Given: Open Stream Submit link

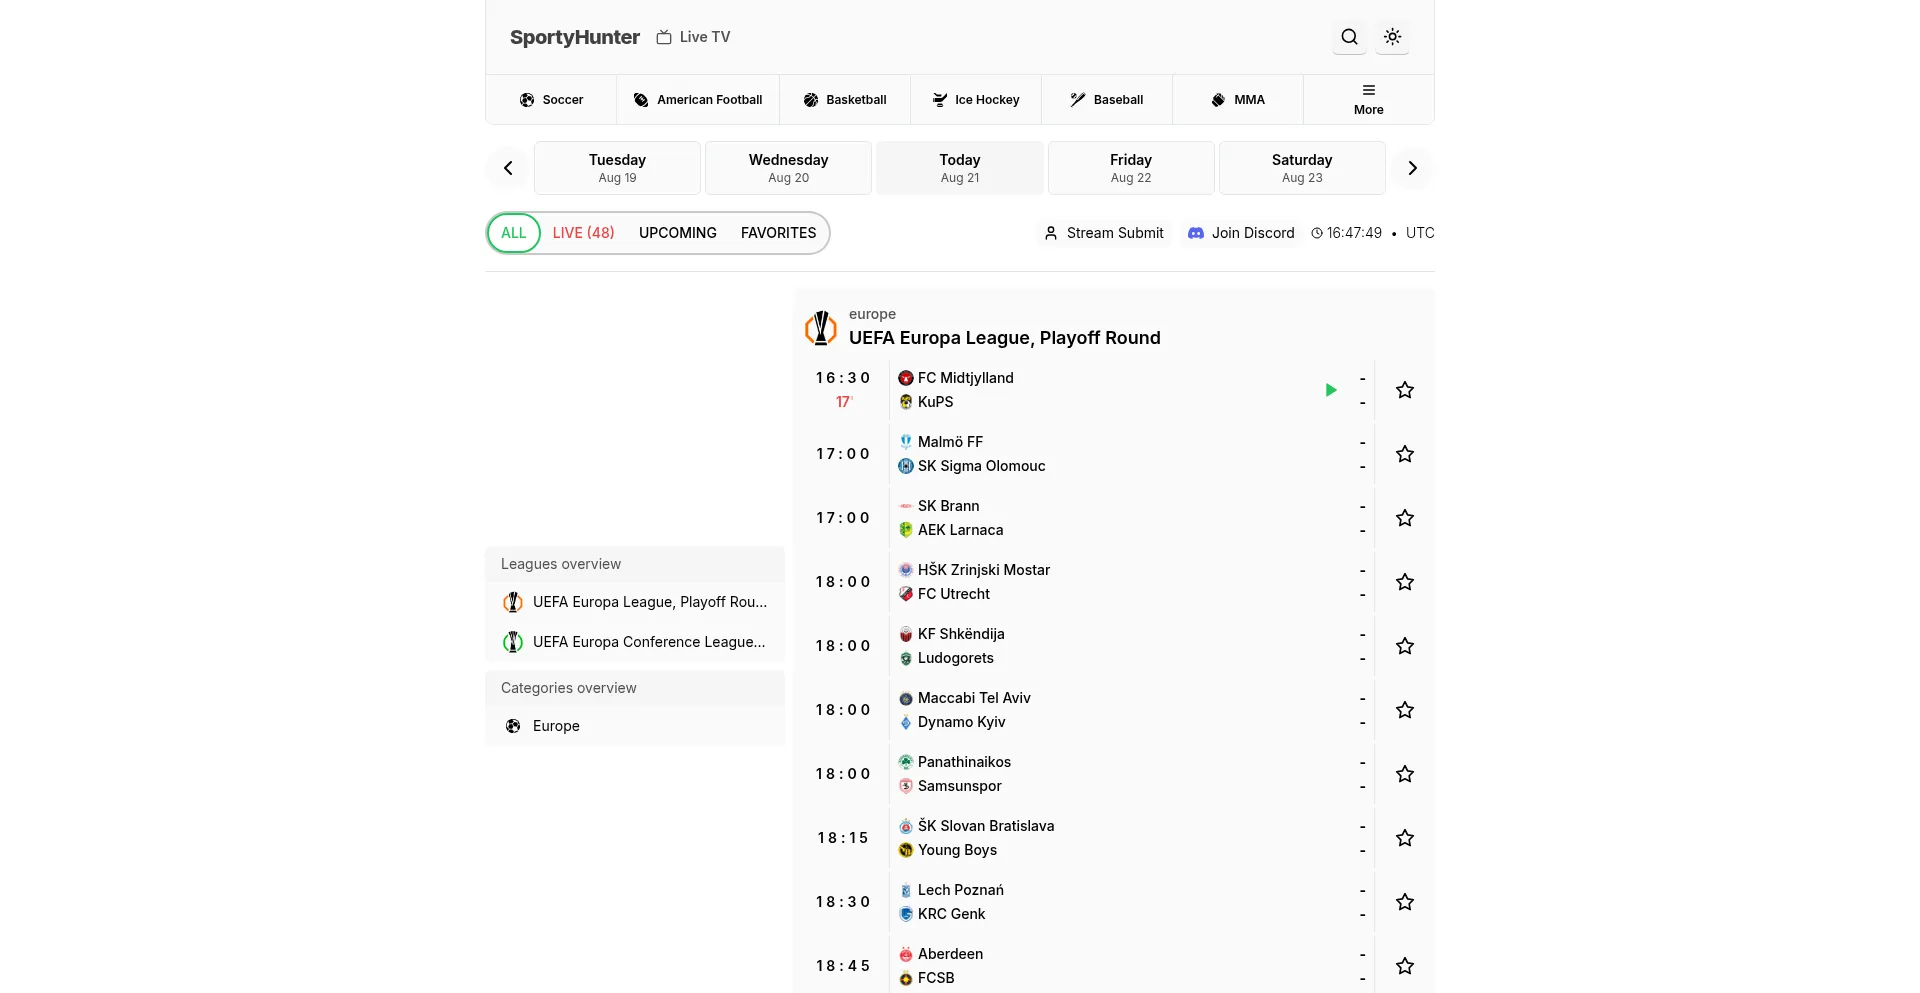Looking at the screenshot, I should (x=1104, y=233).
